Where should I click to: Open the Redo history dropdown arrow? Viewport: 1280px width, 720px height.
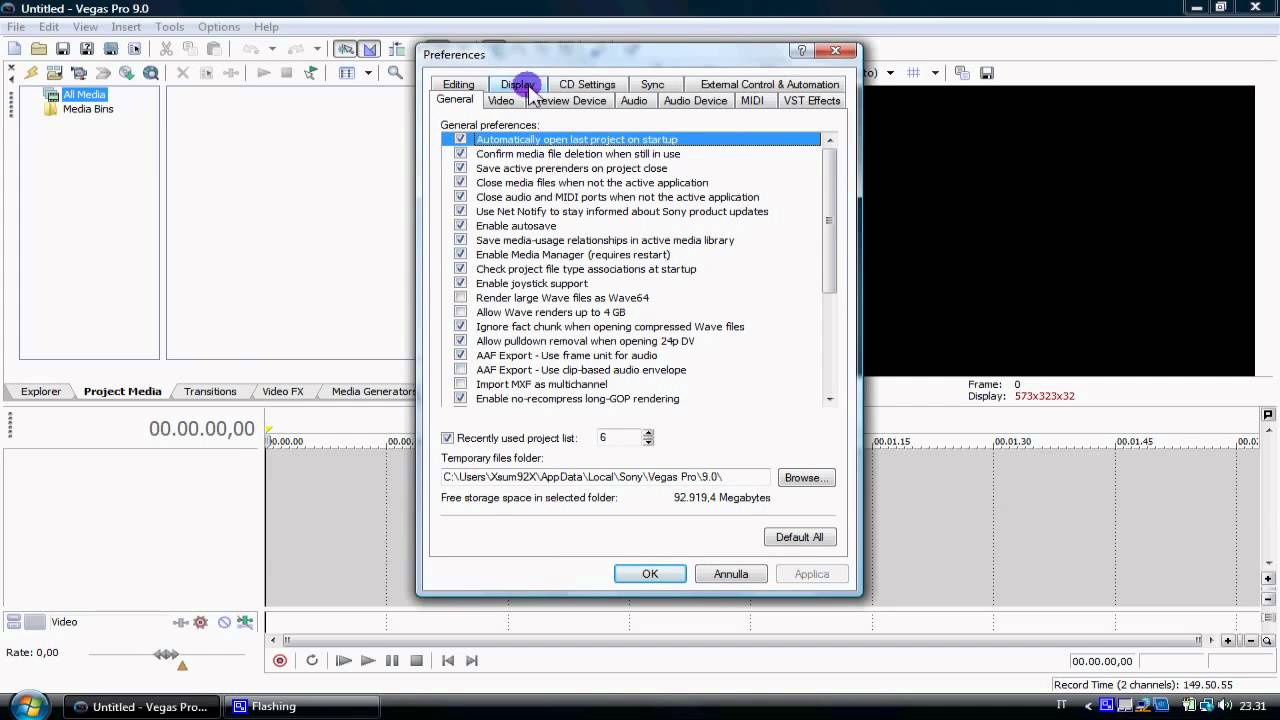click(318, 48)
